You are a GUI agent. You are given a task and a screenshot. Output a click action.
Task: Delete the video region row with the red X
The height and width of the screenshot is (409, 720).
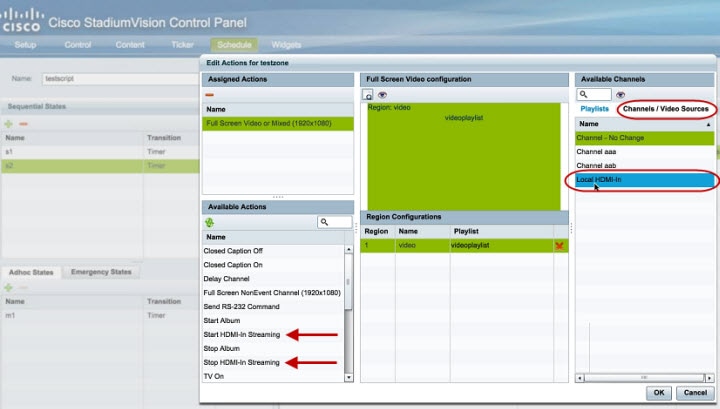(x=559, y=246)
